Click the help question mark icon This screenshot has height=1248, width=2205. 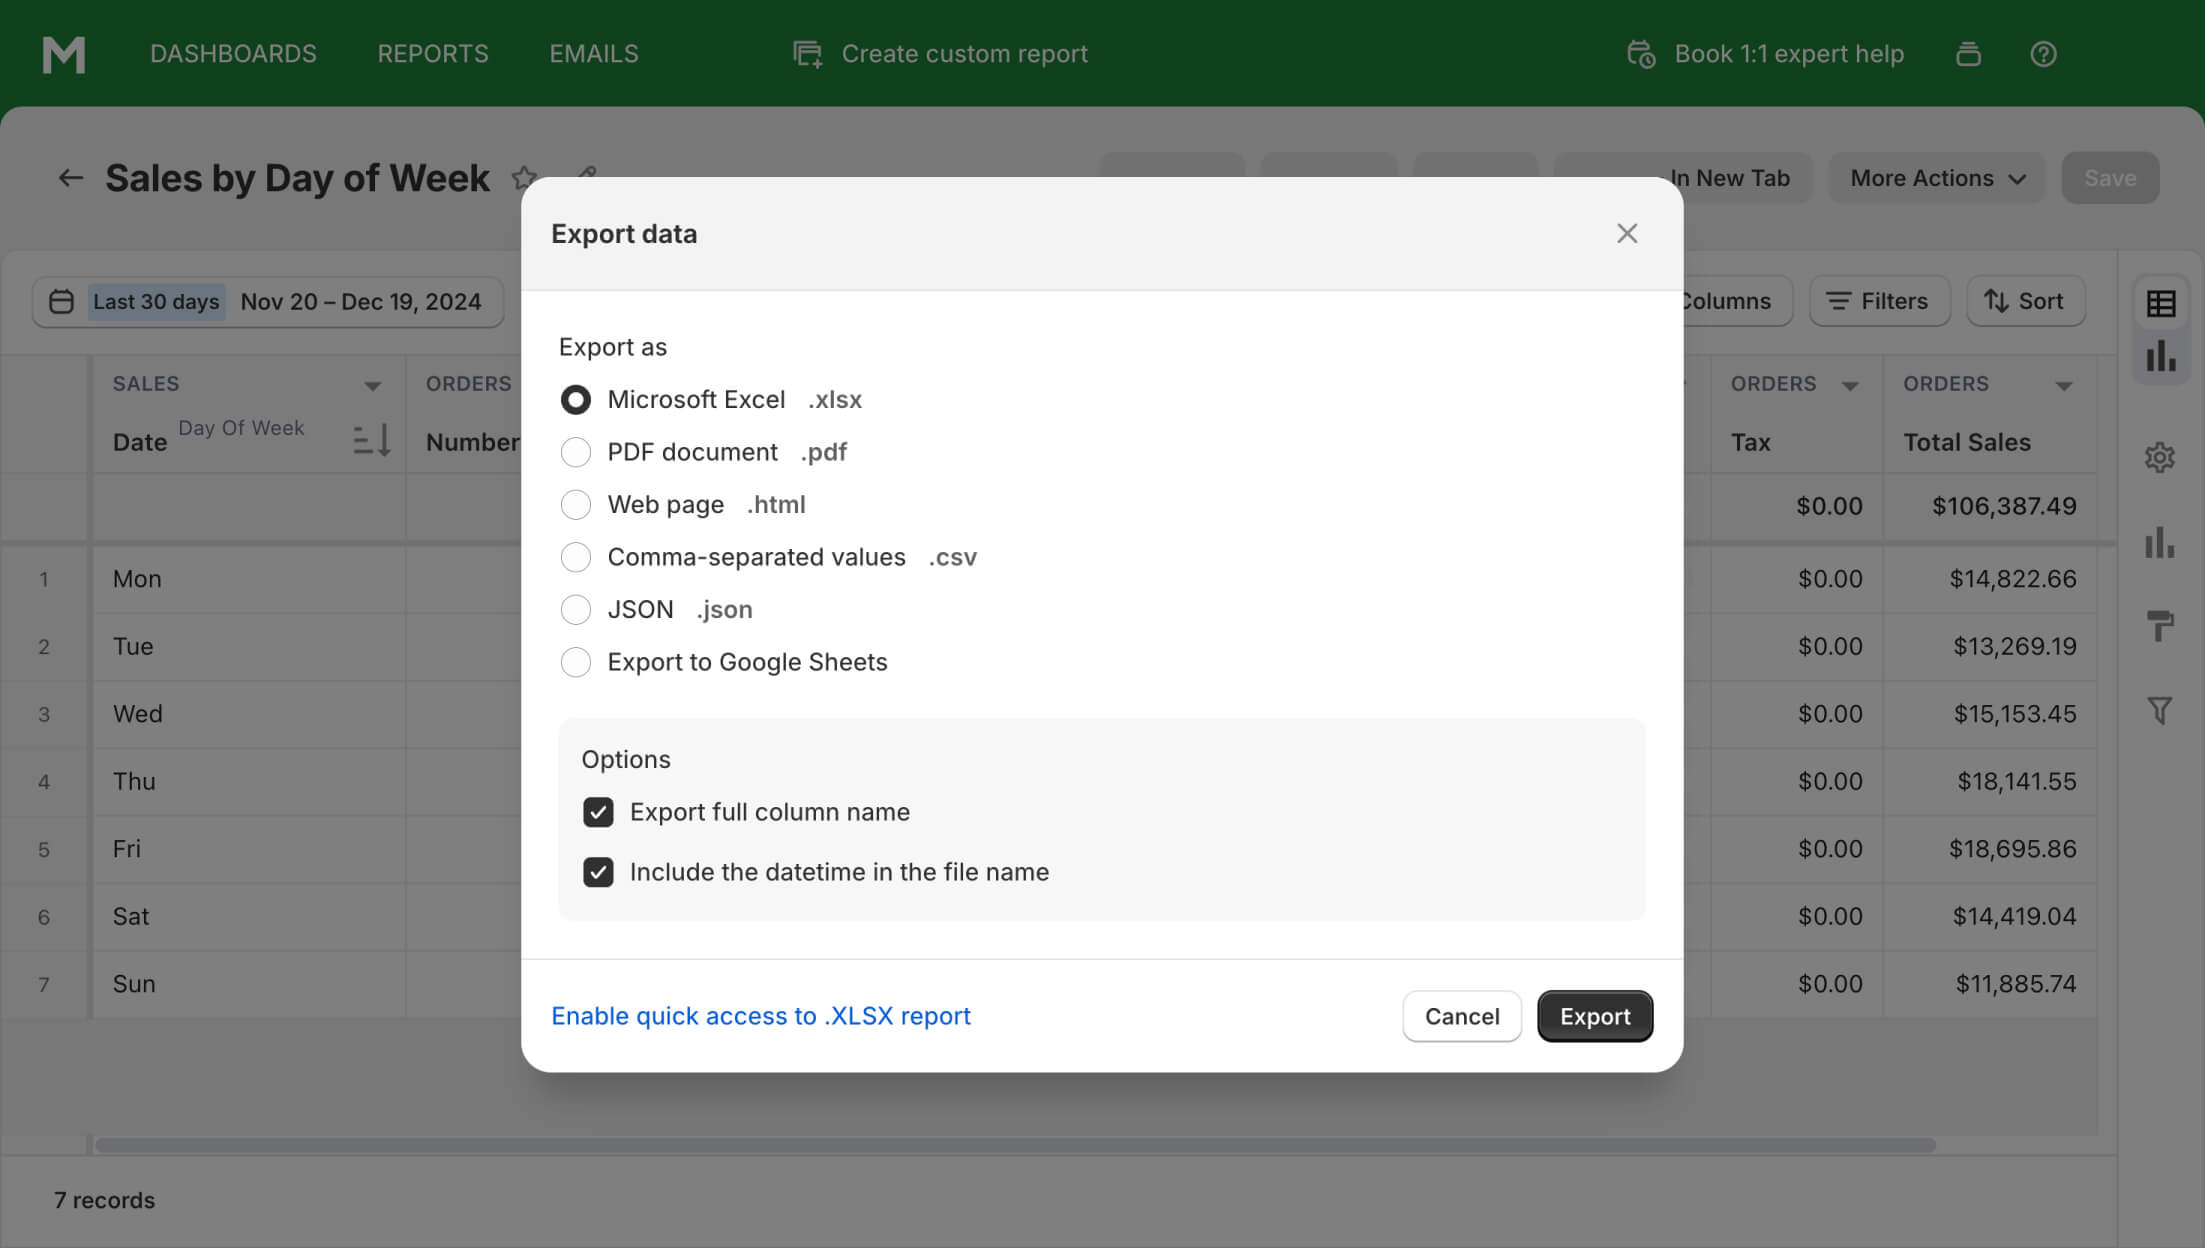2043,53
